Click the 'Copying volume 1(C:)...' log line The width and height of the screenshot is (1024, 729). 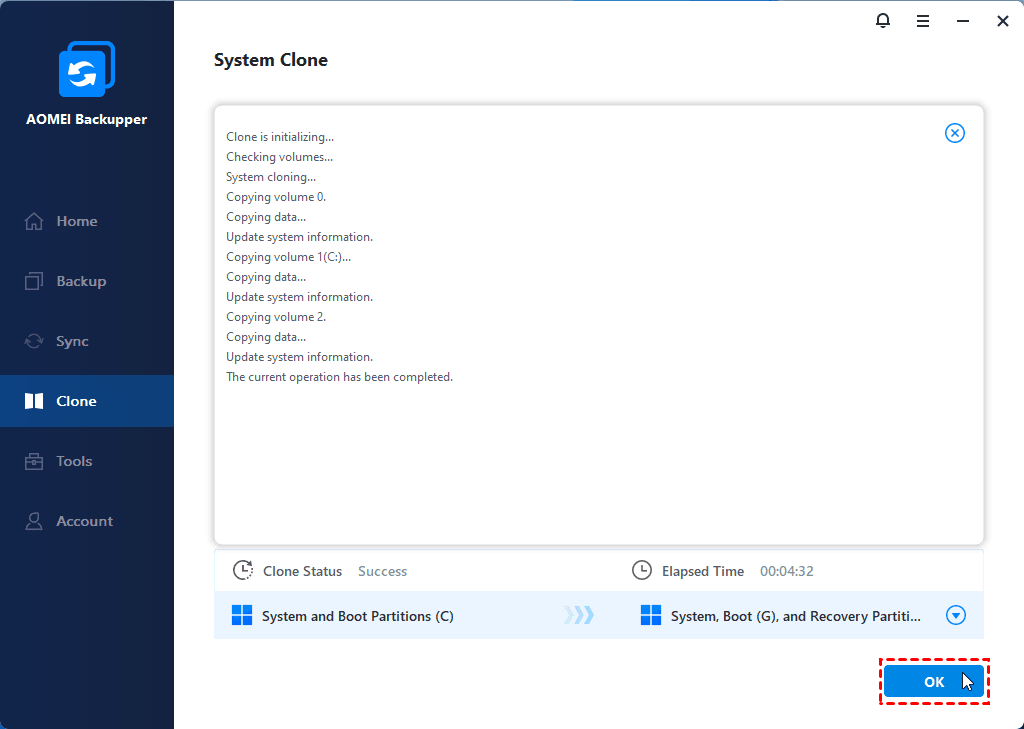289,257
